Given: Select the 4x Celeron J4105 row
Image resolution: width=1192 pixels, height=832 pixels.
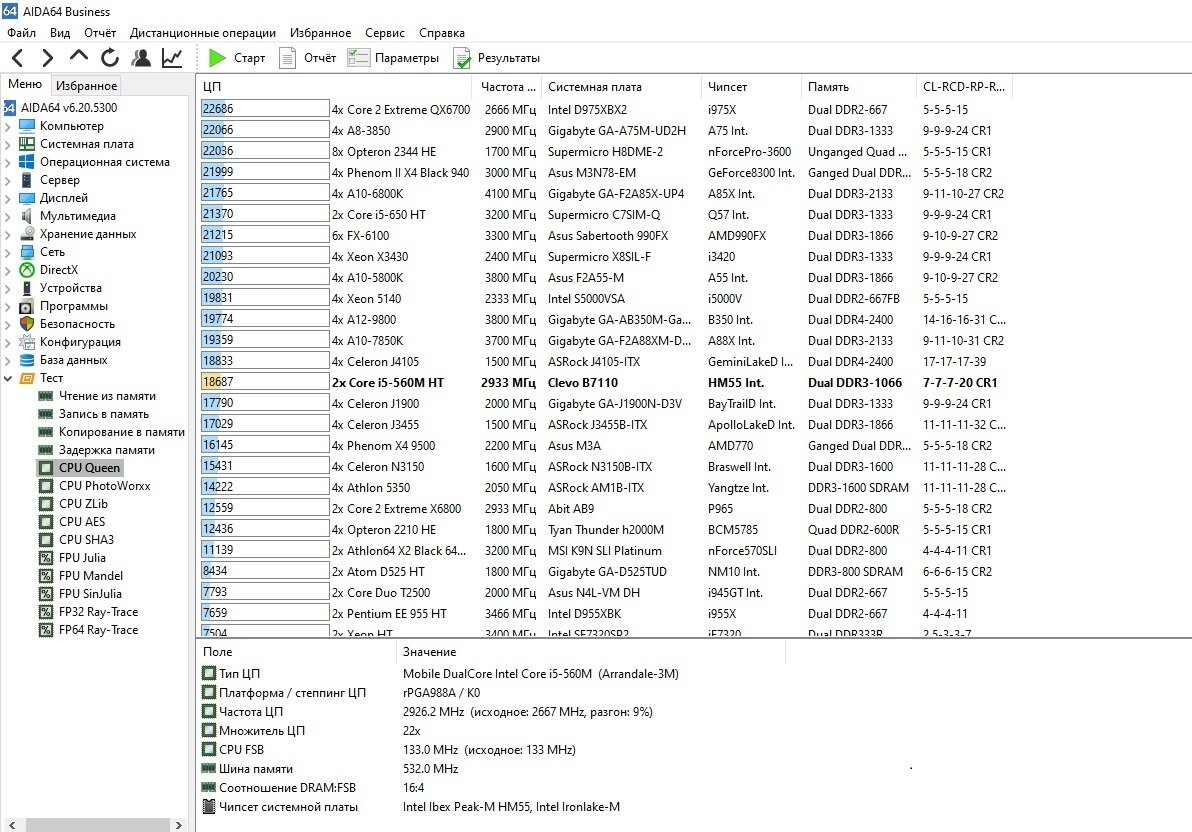Looking at the screenshot, I should [x=606, y=362].
